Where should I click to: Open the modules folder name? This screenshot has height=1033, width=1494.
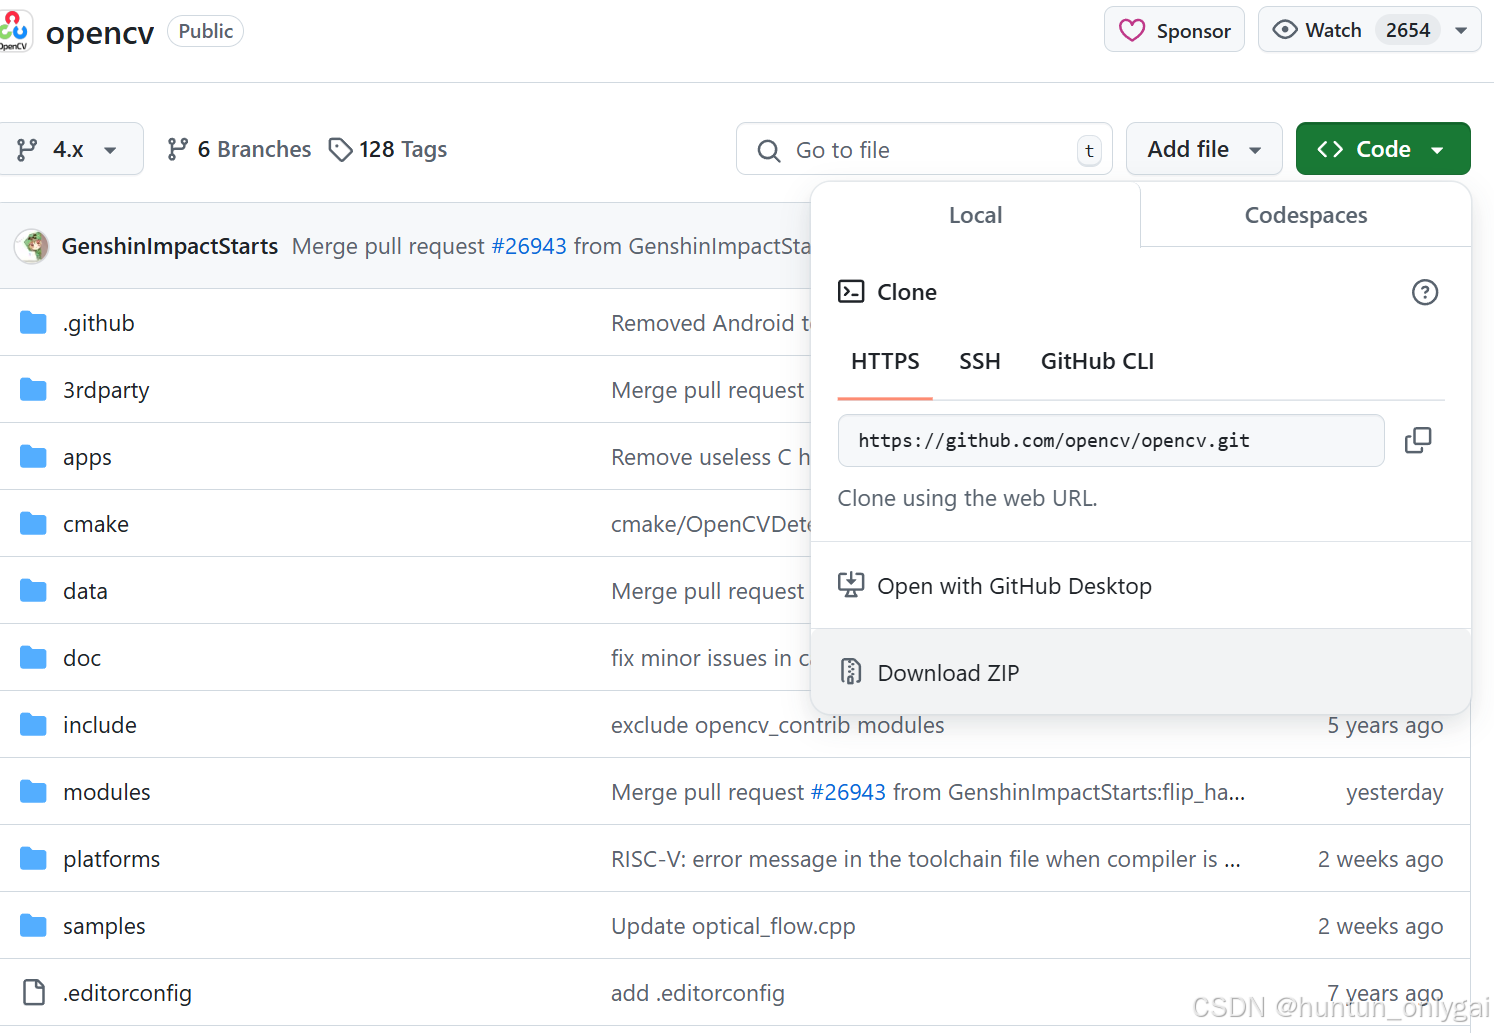point(107,792)
